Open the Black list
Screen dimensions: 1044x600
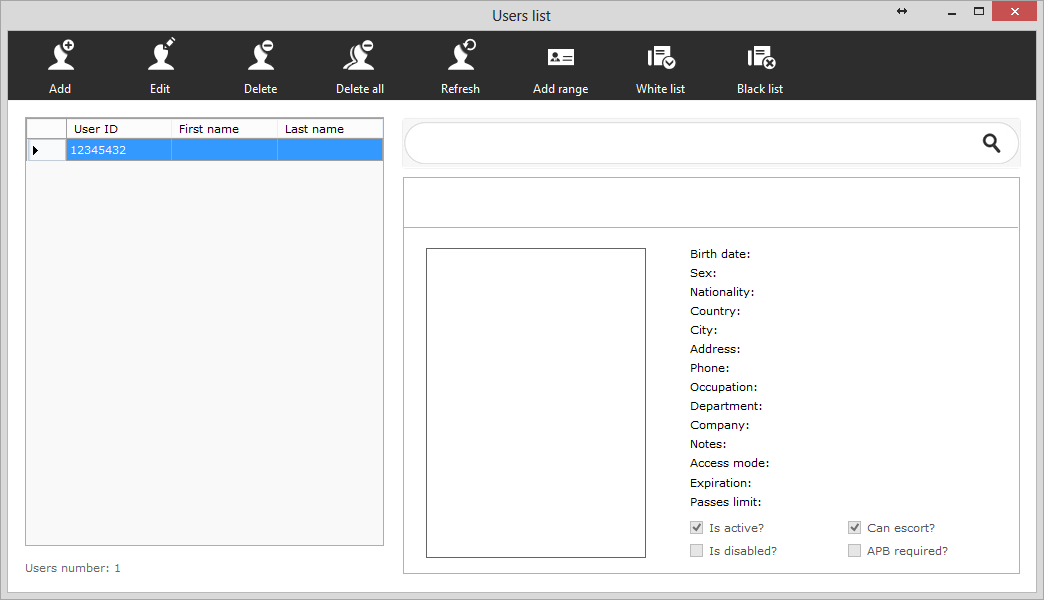pyautogui.click(x=760, y=58)
